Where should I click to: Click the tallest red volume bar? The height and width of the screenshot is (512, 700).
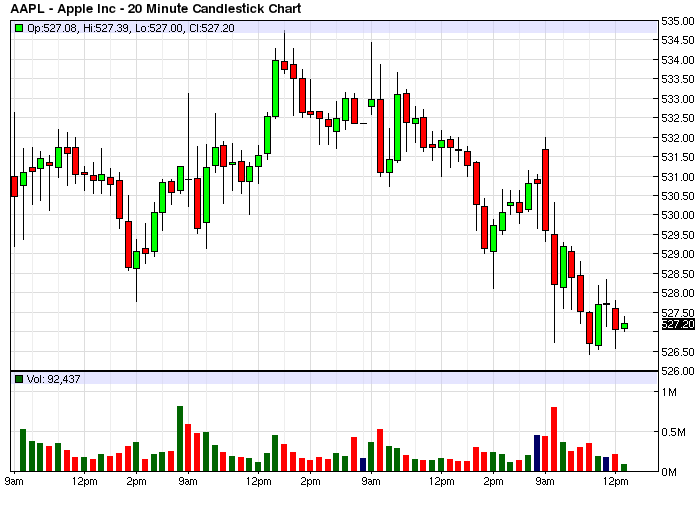(x=553, y=438)
